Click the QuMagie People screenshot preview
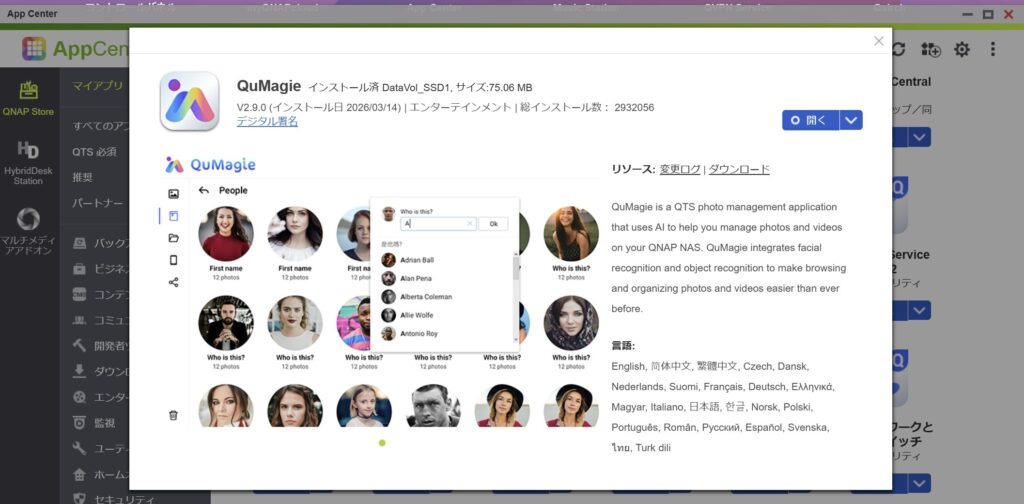This screenshot has height=504, width=1024. pos(379,291)
